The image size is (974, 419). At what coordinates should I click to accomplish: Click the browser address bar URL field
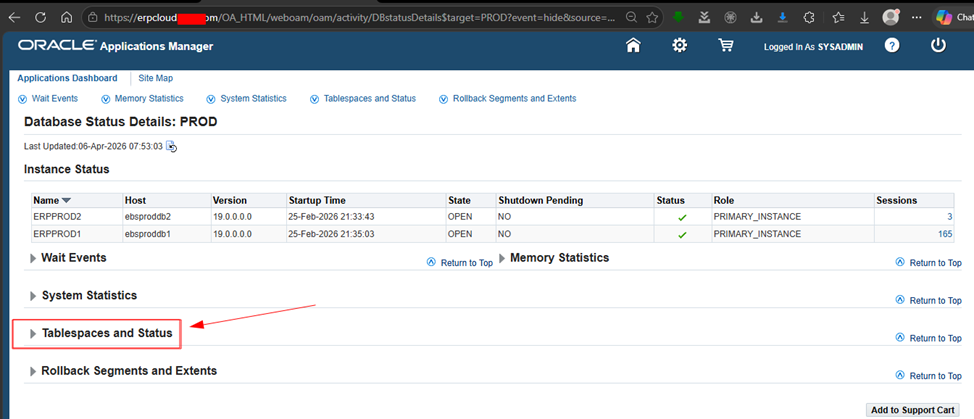tap(350, 18)
